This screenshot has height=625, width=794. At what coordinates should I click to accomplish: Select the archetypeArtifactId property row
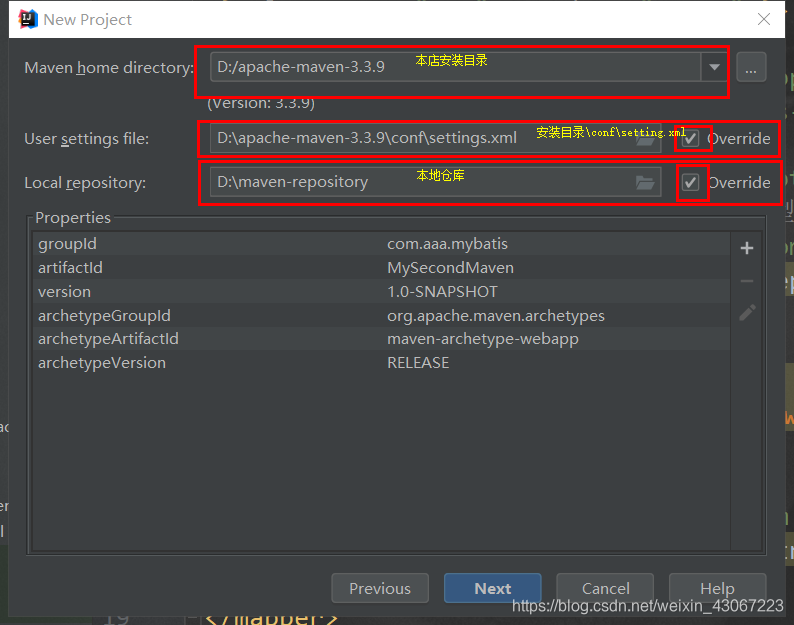pyautogui.click(x=381, y=339)
